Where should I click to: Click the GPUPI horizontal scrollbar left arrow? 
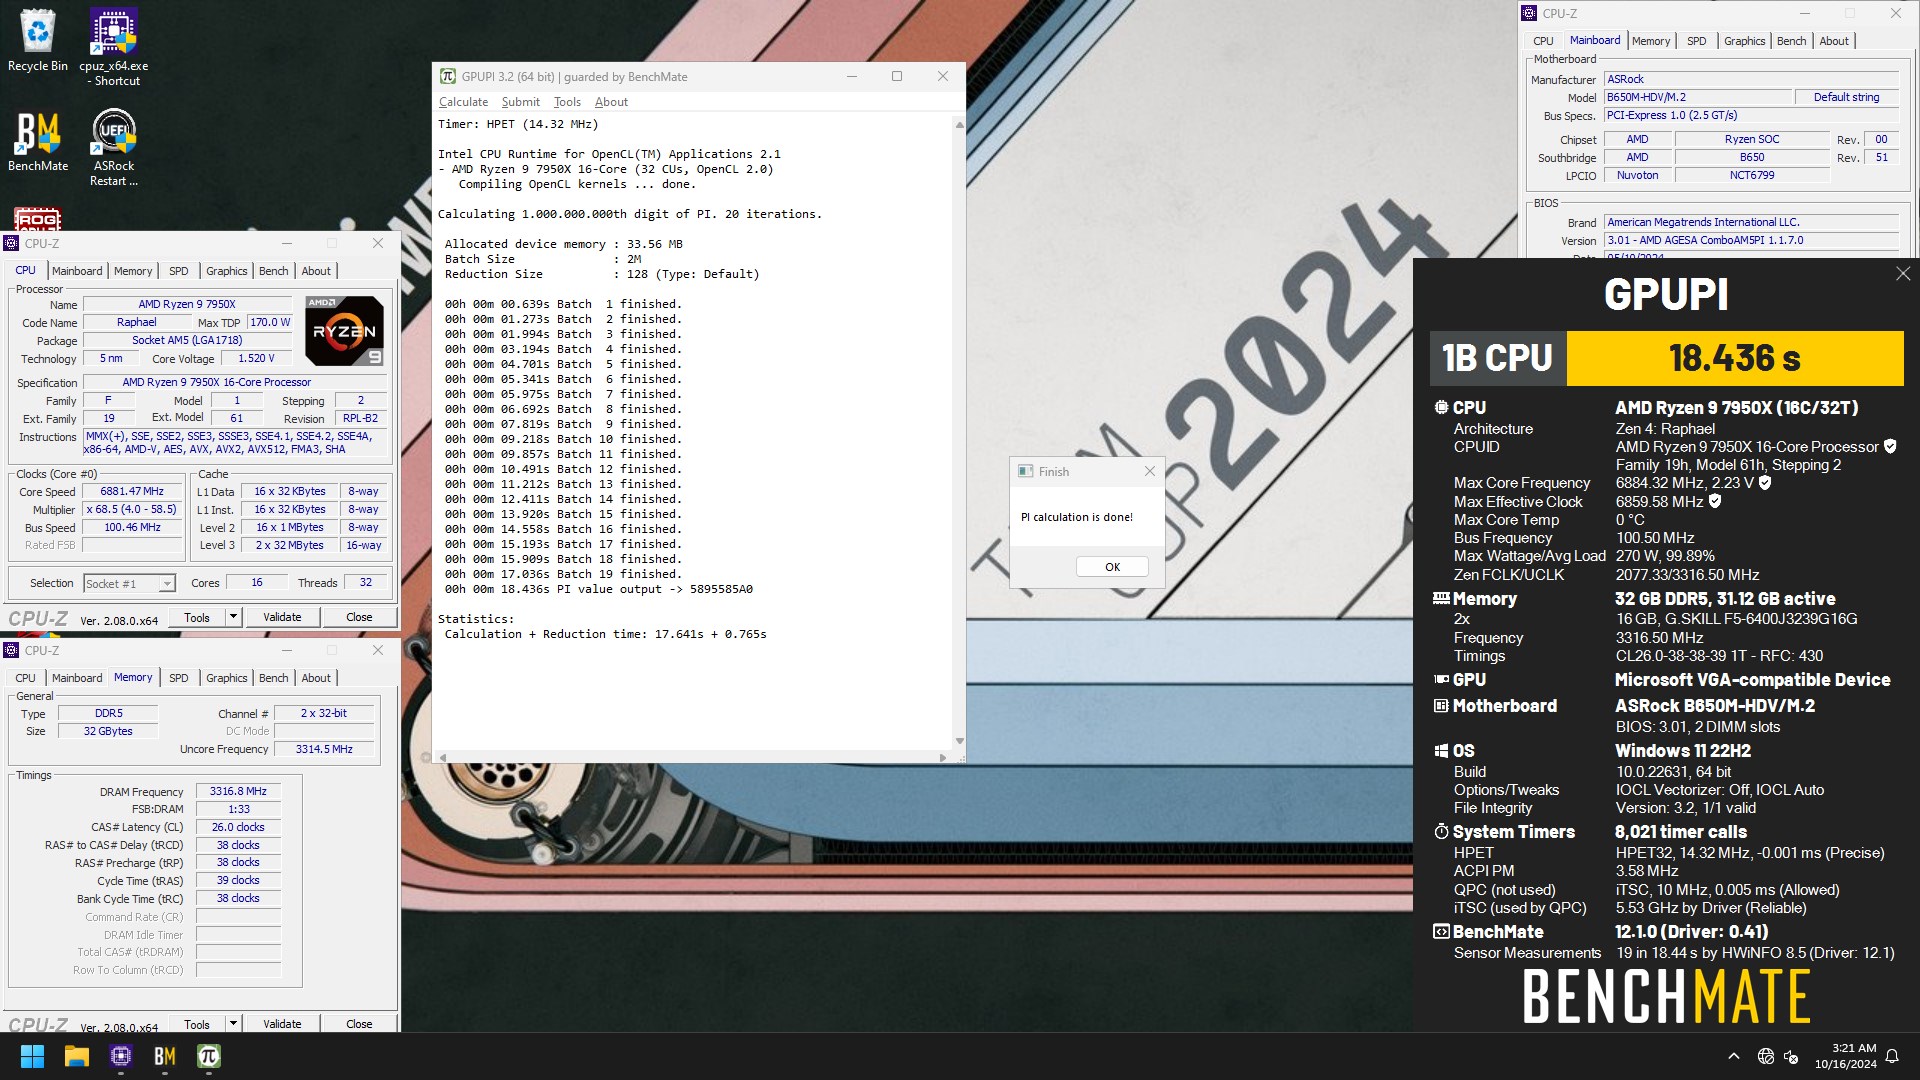click(443, 757)
